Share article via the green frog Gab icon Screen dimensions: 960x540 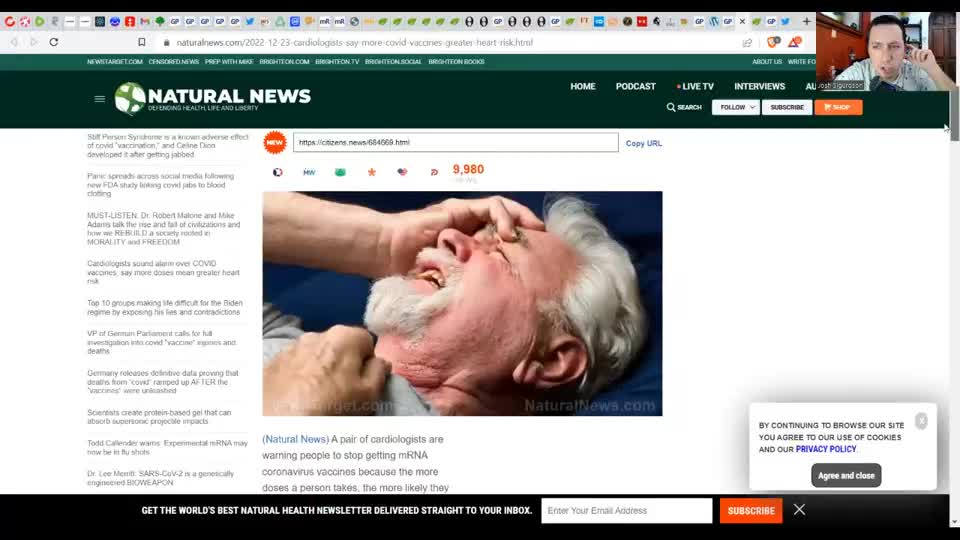click(x=340, y=172)
